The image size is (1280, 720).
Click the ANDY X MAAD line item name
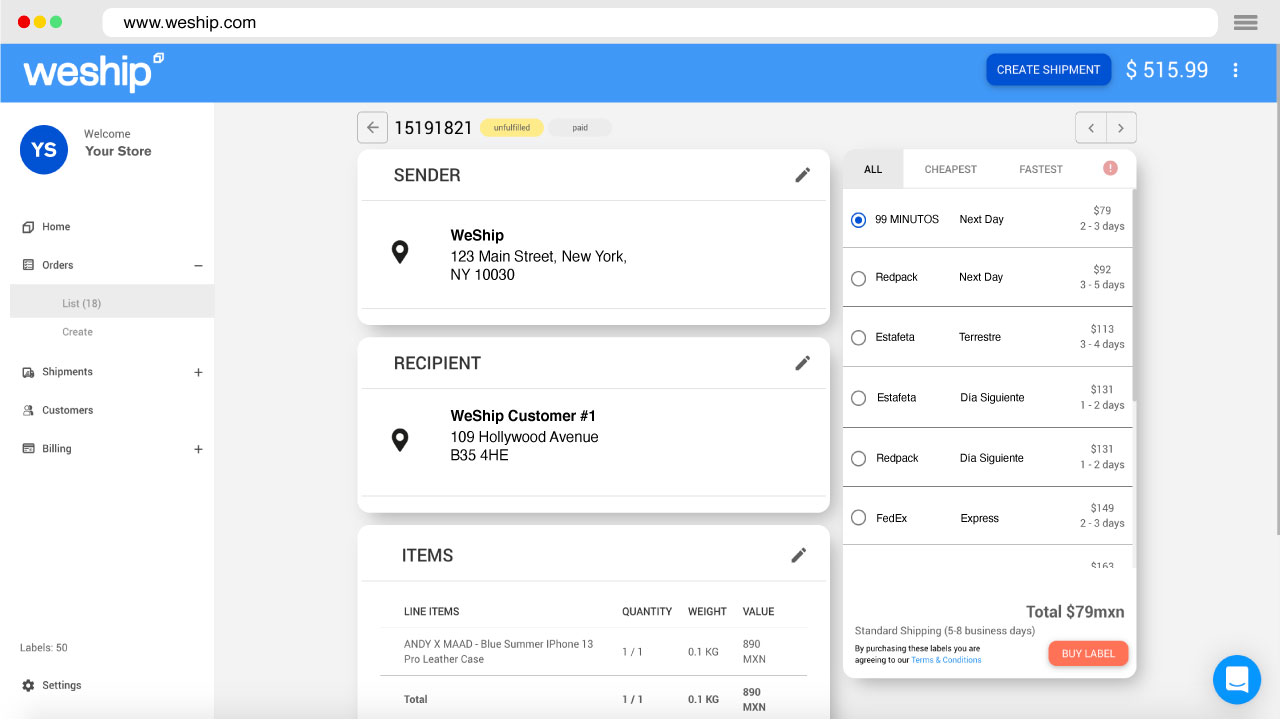point(498,652)
